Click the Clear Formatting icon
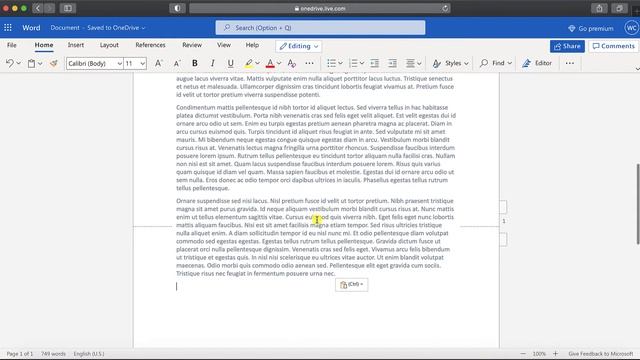The height and width of the screenshot is (360, 640). point(291,63)
